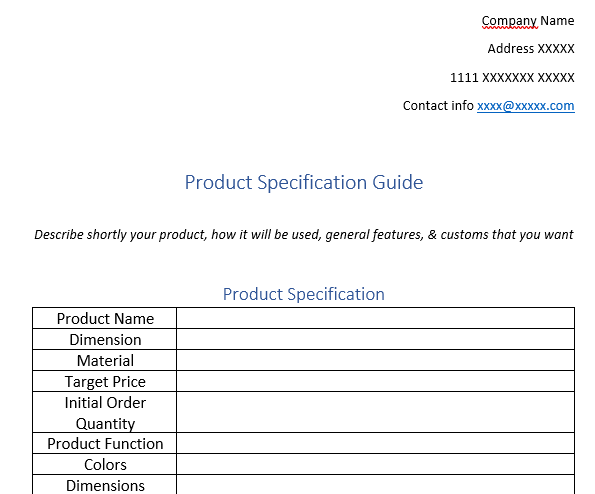Viewport: 595px width, 494px height.
Task: Click the Address XXXXX line
Action: click(x=531, y=49)
